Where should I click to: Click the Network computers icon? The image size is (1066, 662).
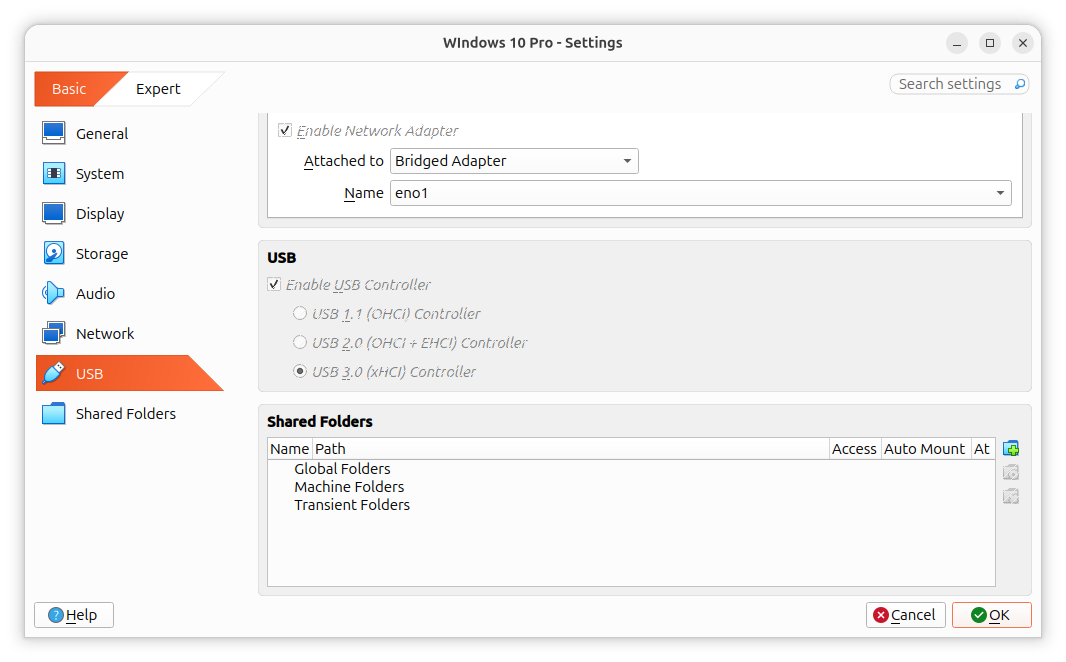click(x=53, y=334)
